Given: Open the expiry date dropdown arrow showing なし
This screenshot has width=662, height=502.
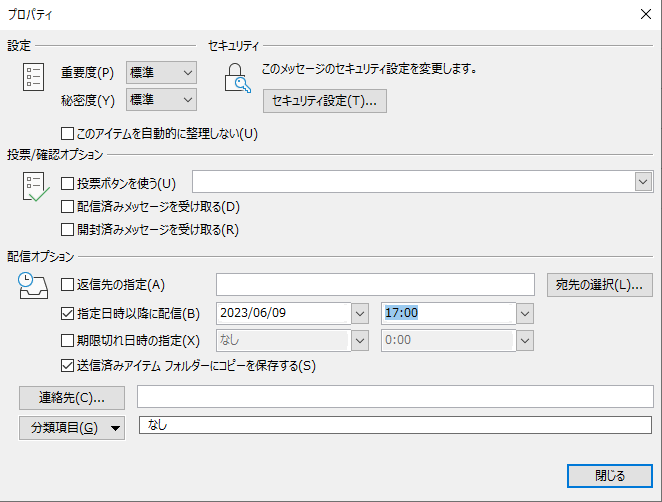Looking at the screenshot, I should pyautogui.click(x=360, y=341).
